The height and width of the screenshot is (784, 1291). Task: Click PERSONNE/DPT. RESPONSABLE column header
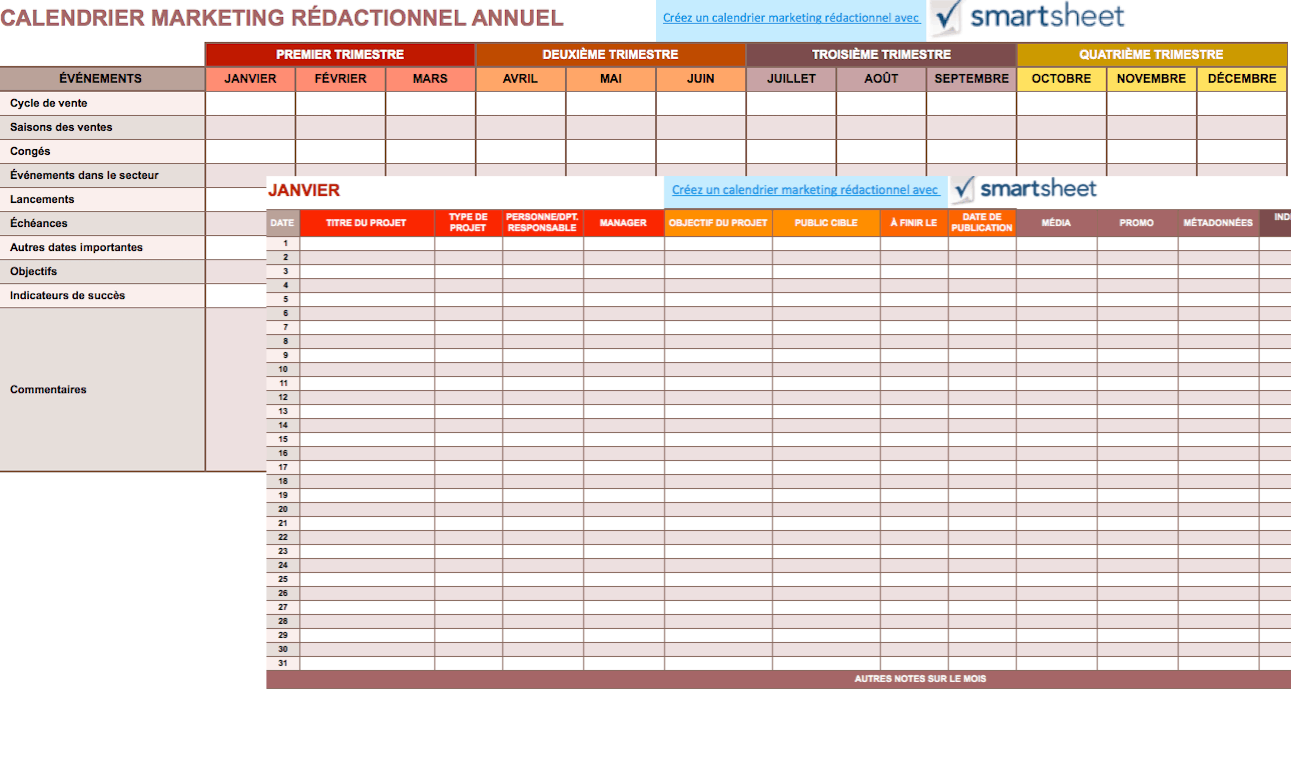click(543, 223)
